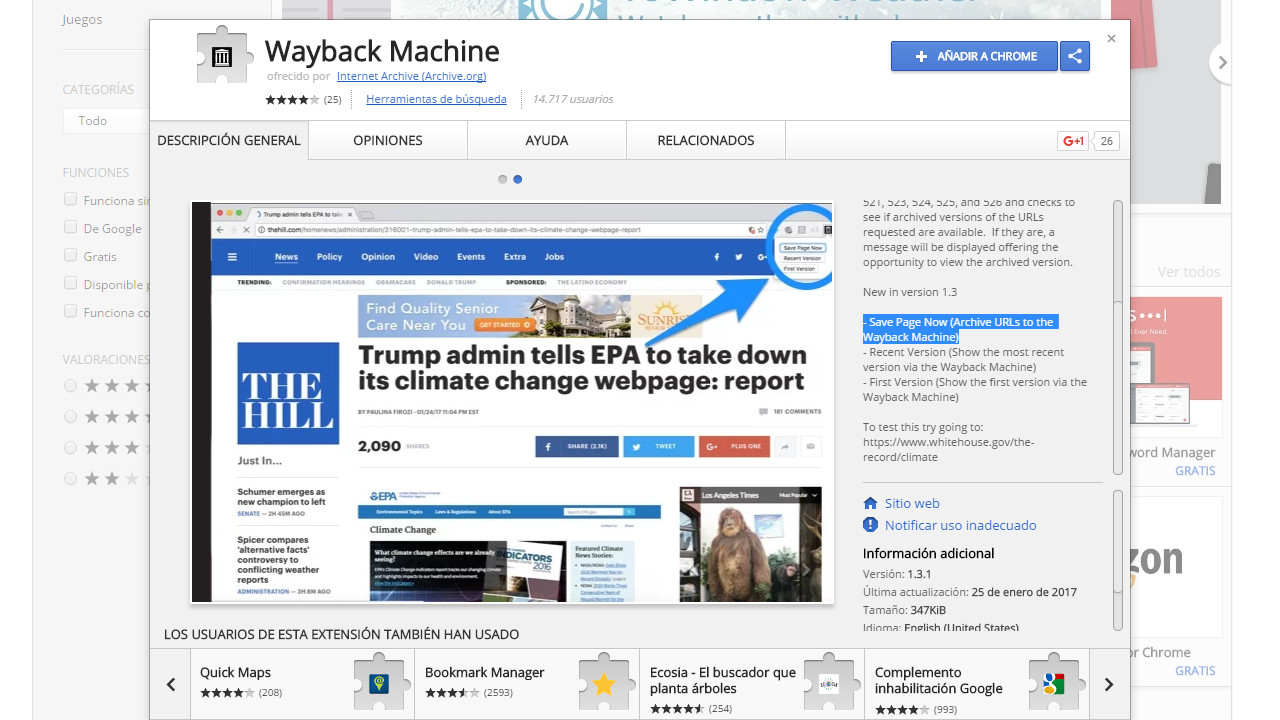Image resolution: width=1280 pixels, height=720 pixels.
Task: Select the four-star rating radio button
Action: (70, 416)
